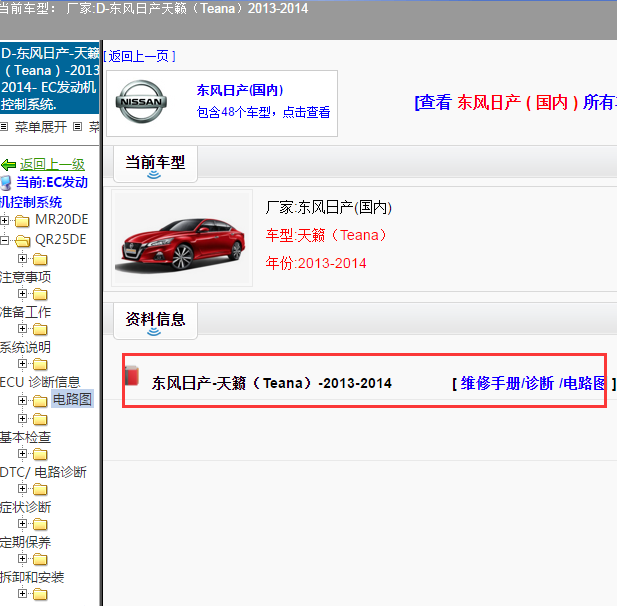This screenshot has width=617, height=606.
Task: Select the 症状诊断 tree label
Action: click(x=26, y=507)
